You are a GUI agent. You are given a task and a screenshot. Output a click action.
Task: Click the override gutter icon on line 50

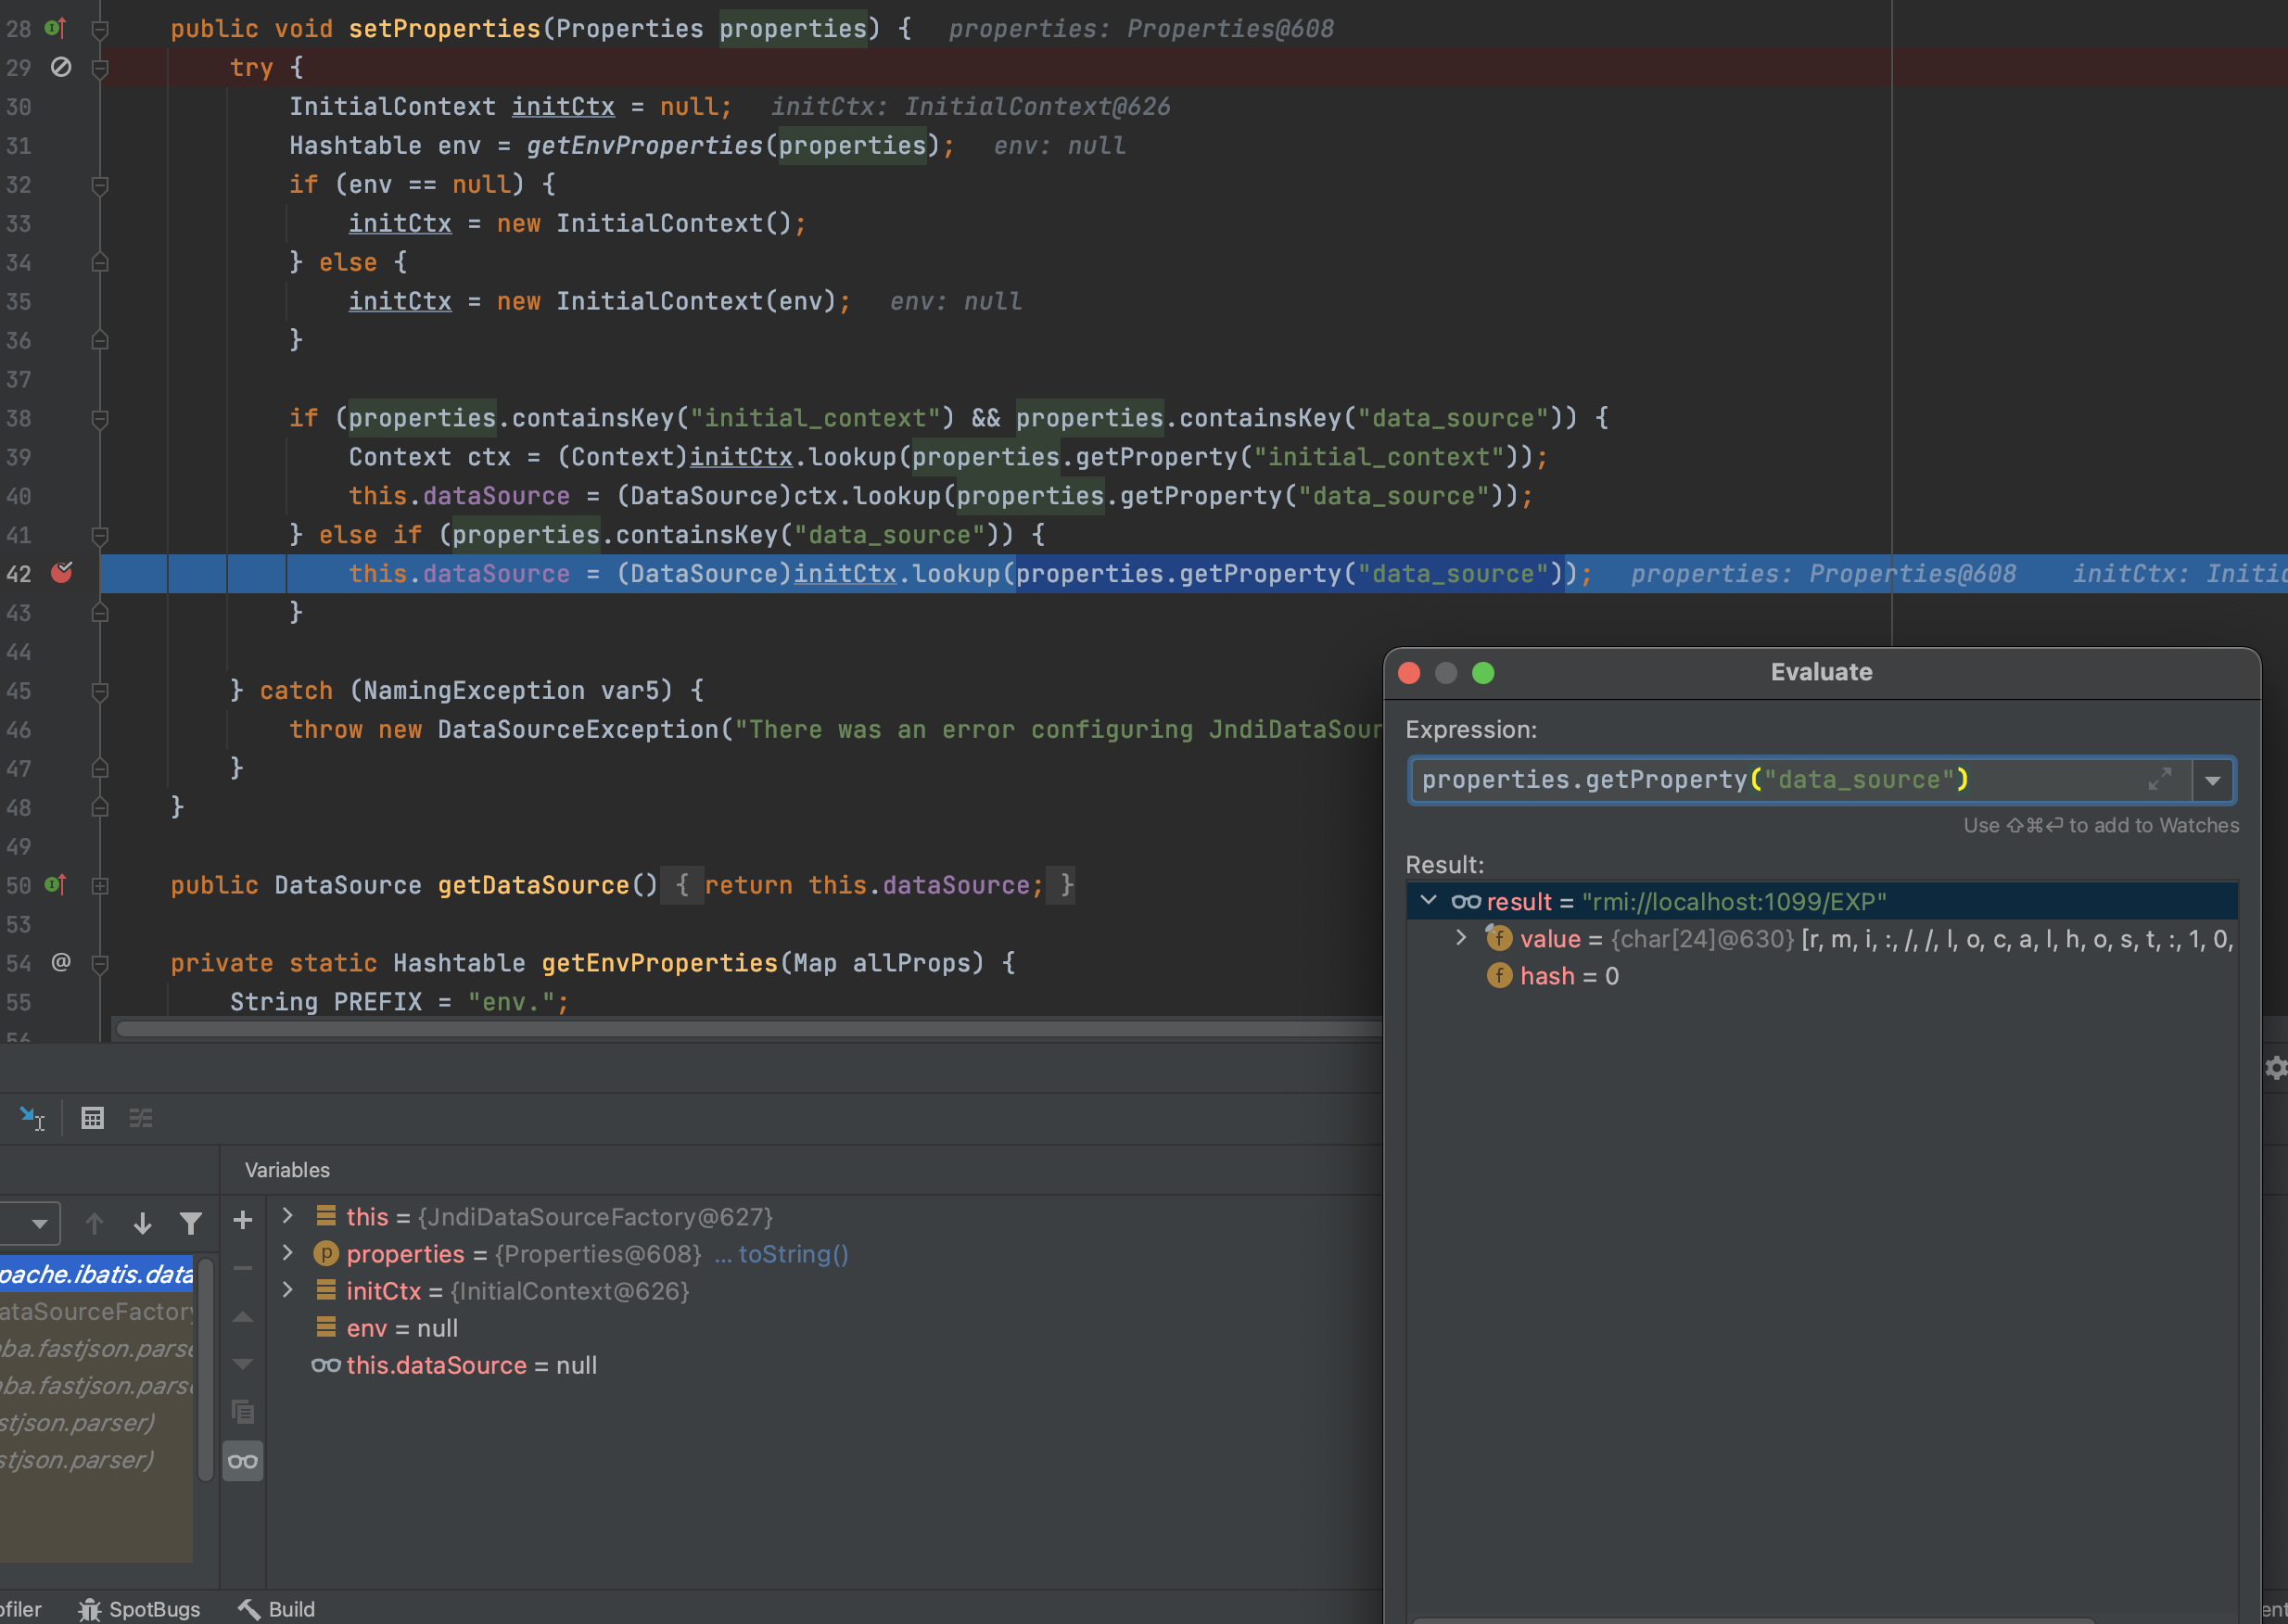(x=56, y=884)
